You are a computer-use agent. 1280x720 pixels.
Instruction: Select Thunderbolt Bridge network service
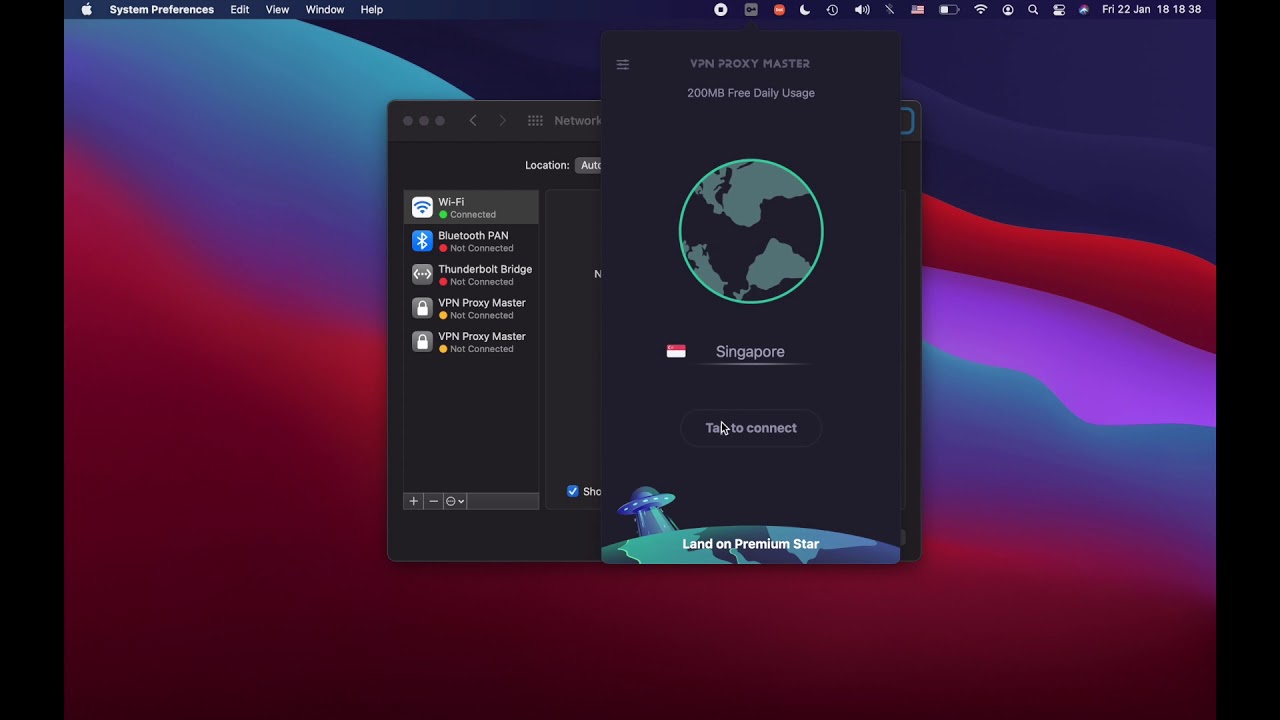[471, 275]
